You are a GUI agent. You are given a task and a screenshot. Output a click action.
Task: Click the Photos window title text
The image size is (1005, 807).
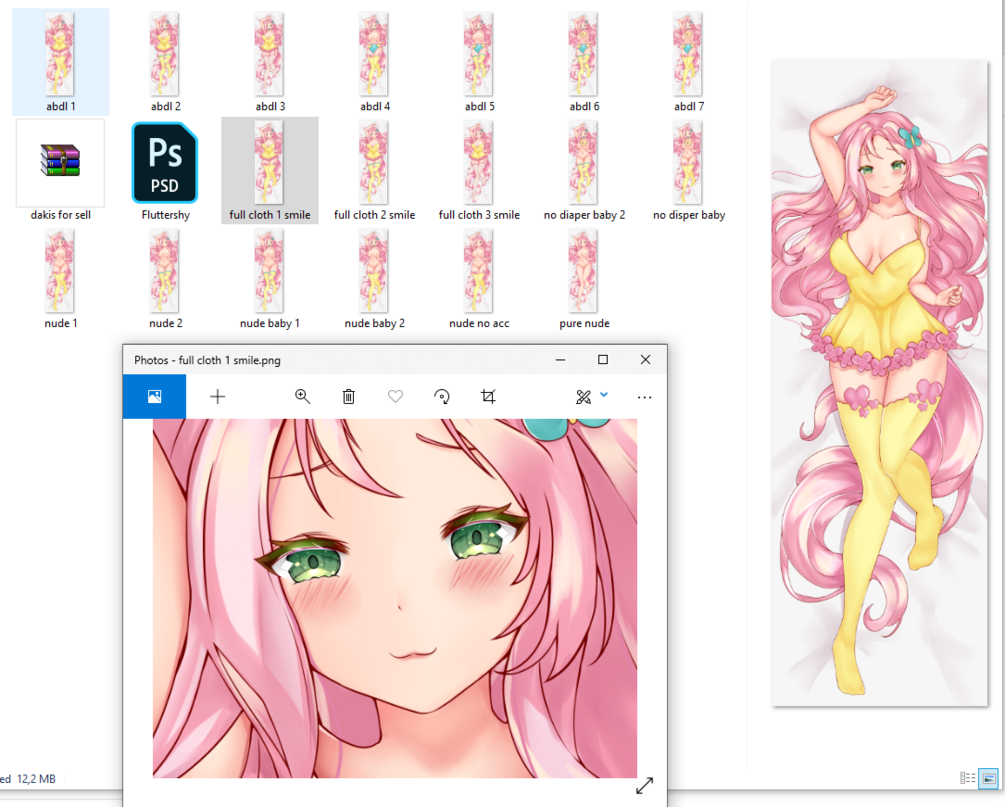[207, 360]
